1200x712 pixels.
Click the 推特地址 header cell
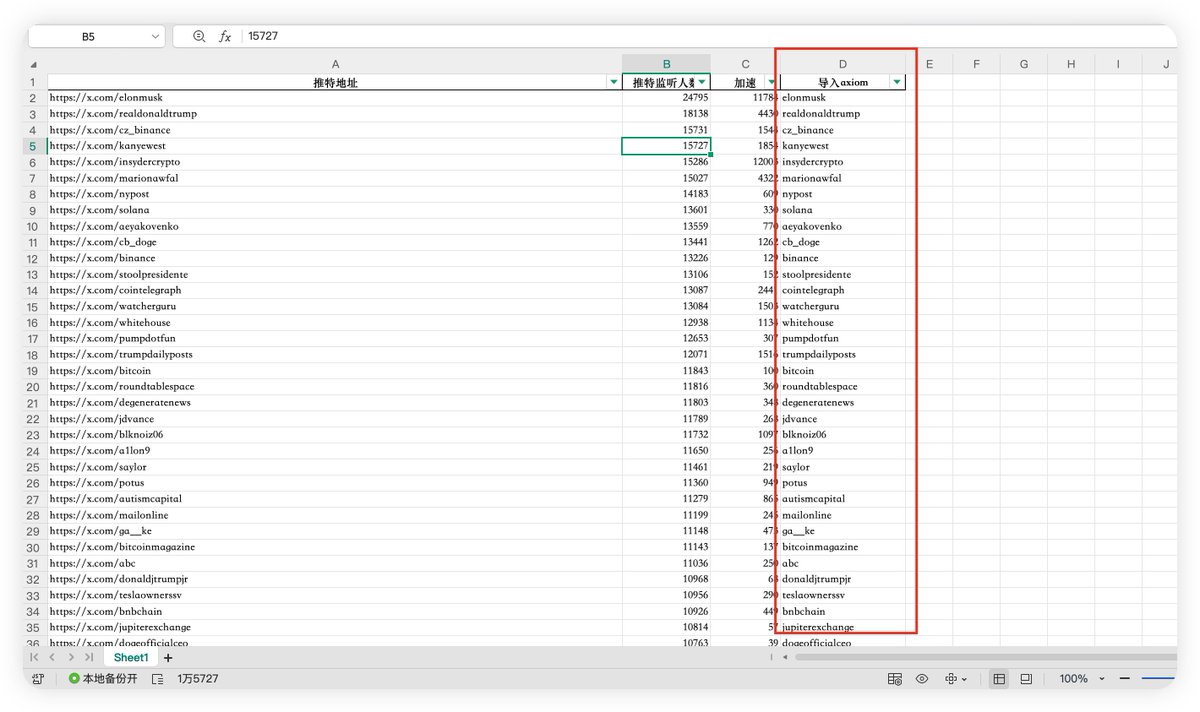click(335, 82)
